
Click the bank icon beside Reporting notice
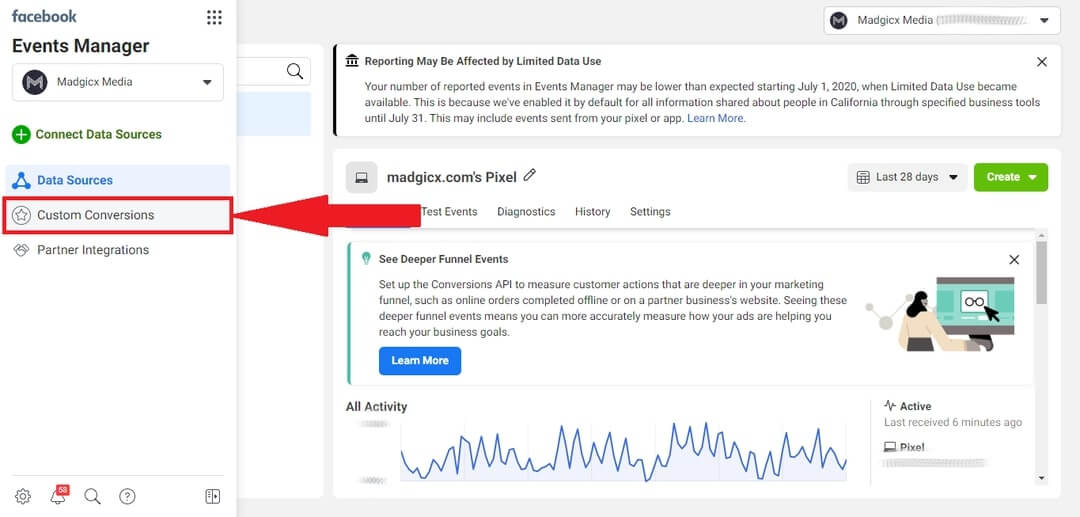[x=352, y=61]
